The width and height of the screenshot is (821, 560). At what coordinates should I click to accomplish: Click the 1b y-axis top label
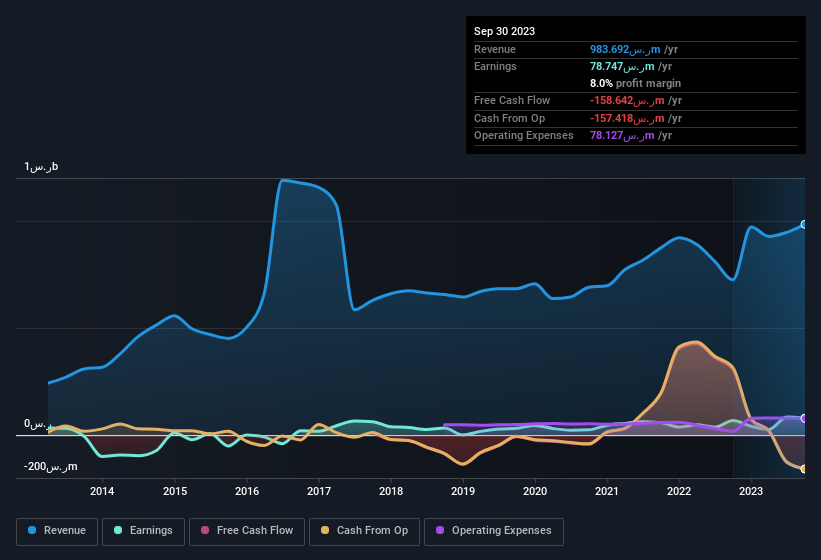tap(41, 167)
